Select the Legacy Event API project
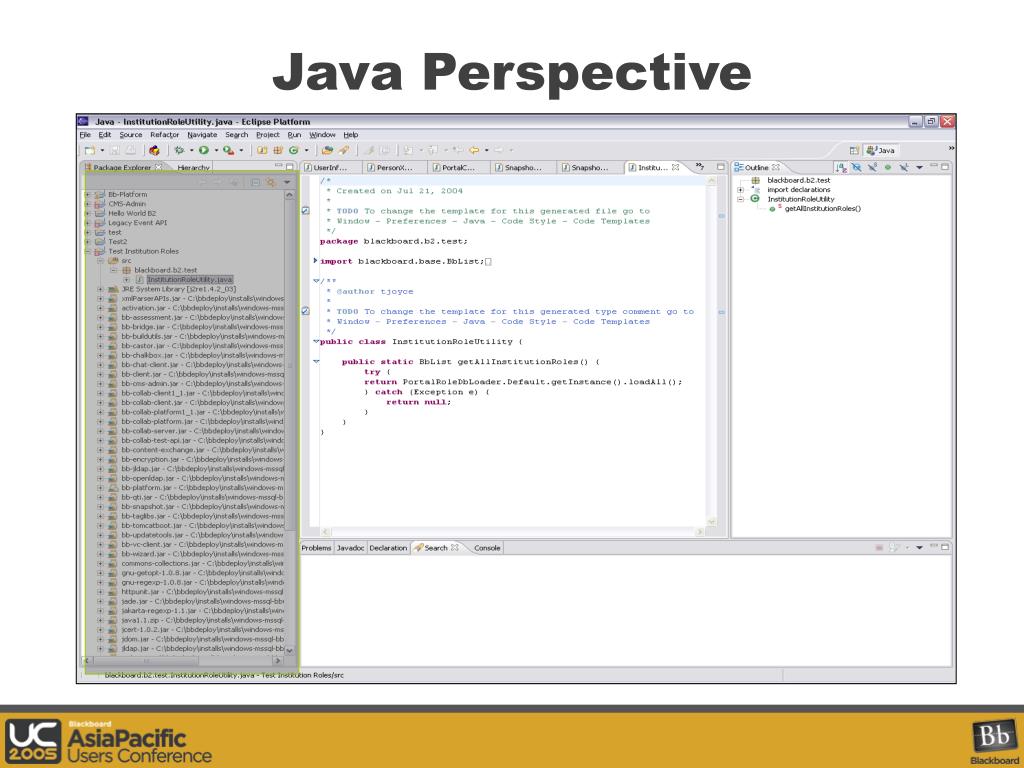 [137, 223]
